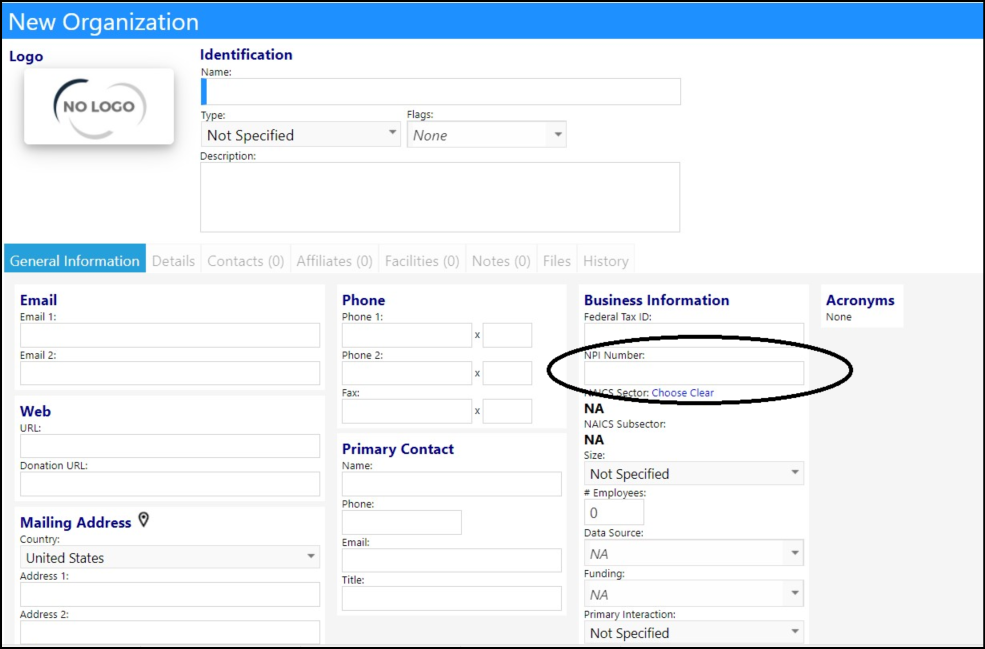Click the NPI Number input field
The height and width of the screenshot is (649, 985).
694,373
